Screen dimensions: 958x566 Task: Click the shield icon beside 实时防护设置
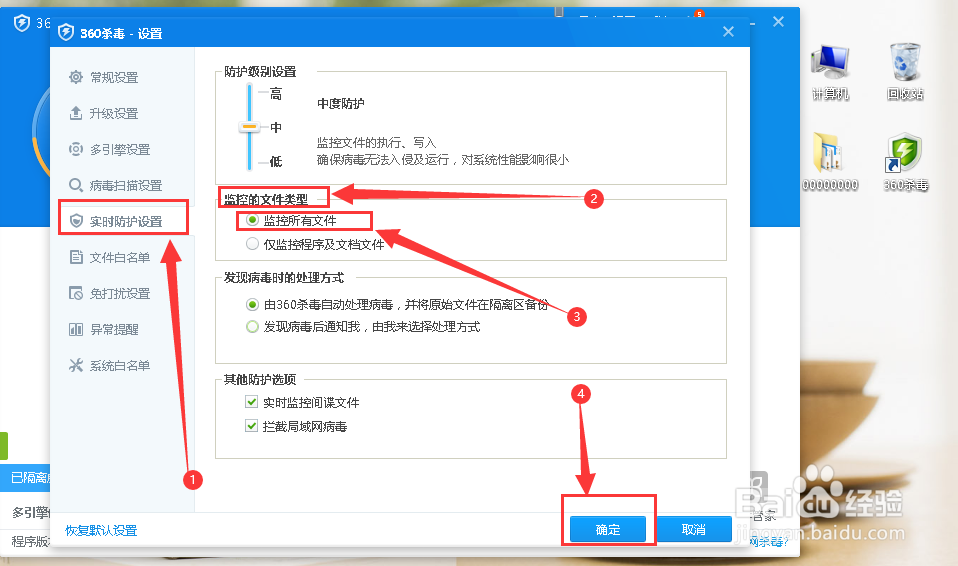(x=76, y=221)
